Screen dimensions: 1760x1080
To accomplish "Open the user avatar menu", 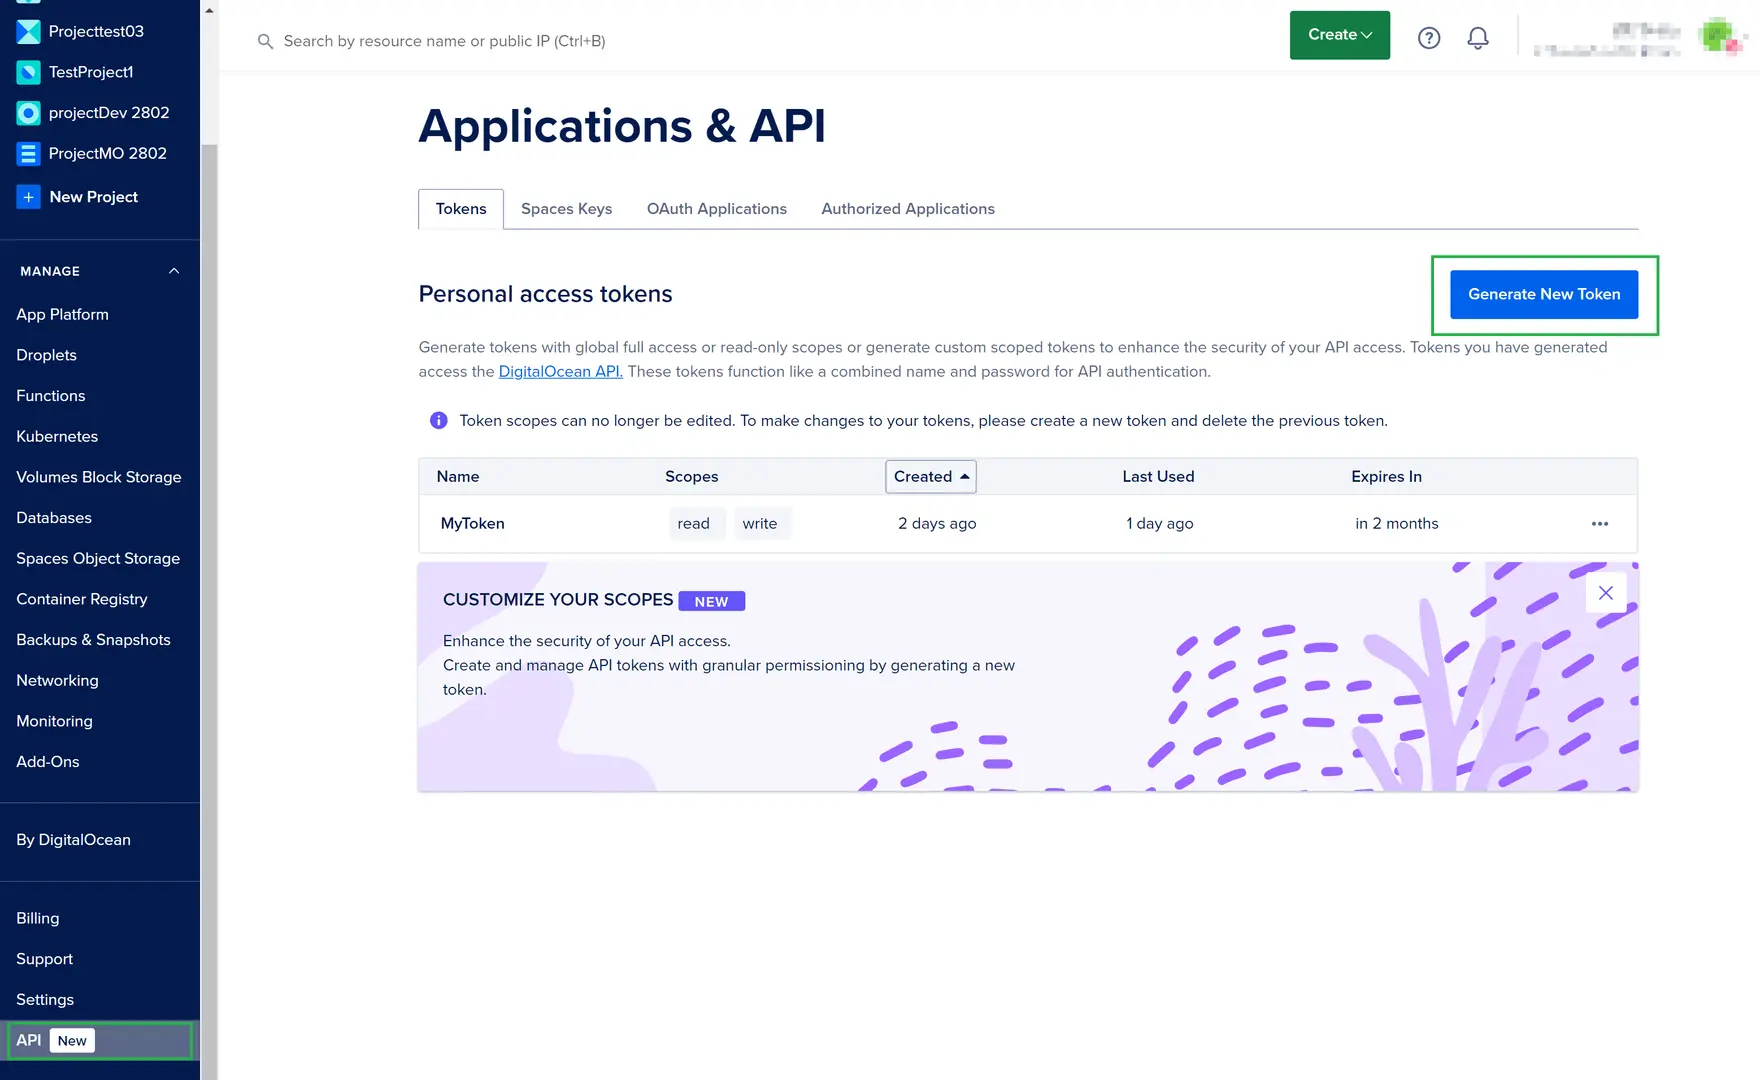I will pos(1719,36).
